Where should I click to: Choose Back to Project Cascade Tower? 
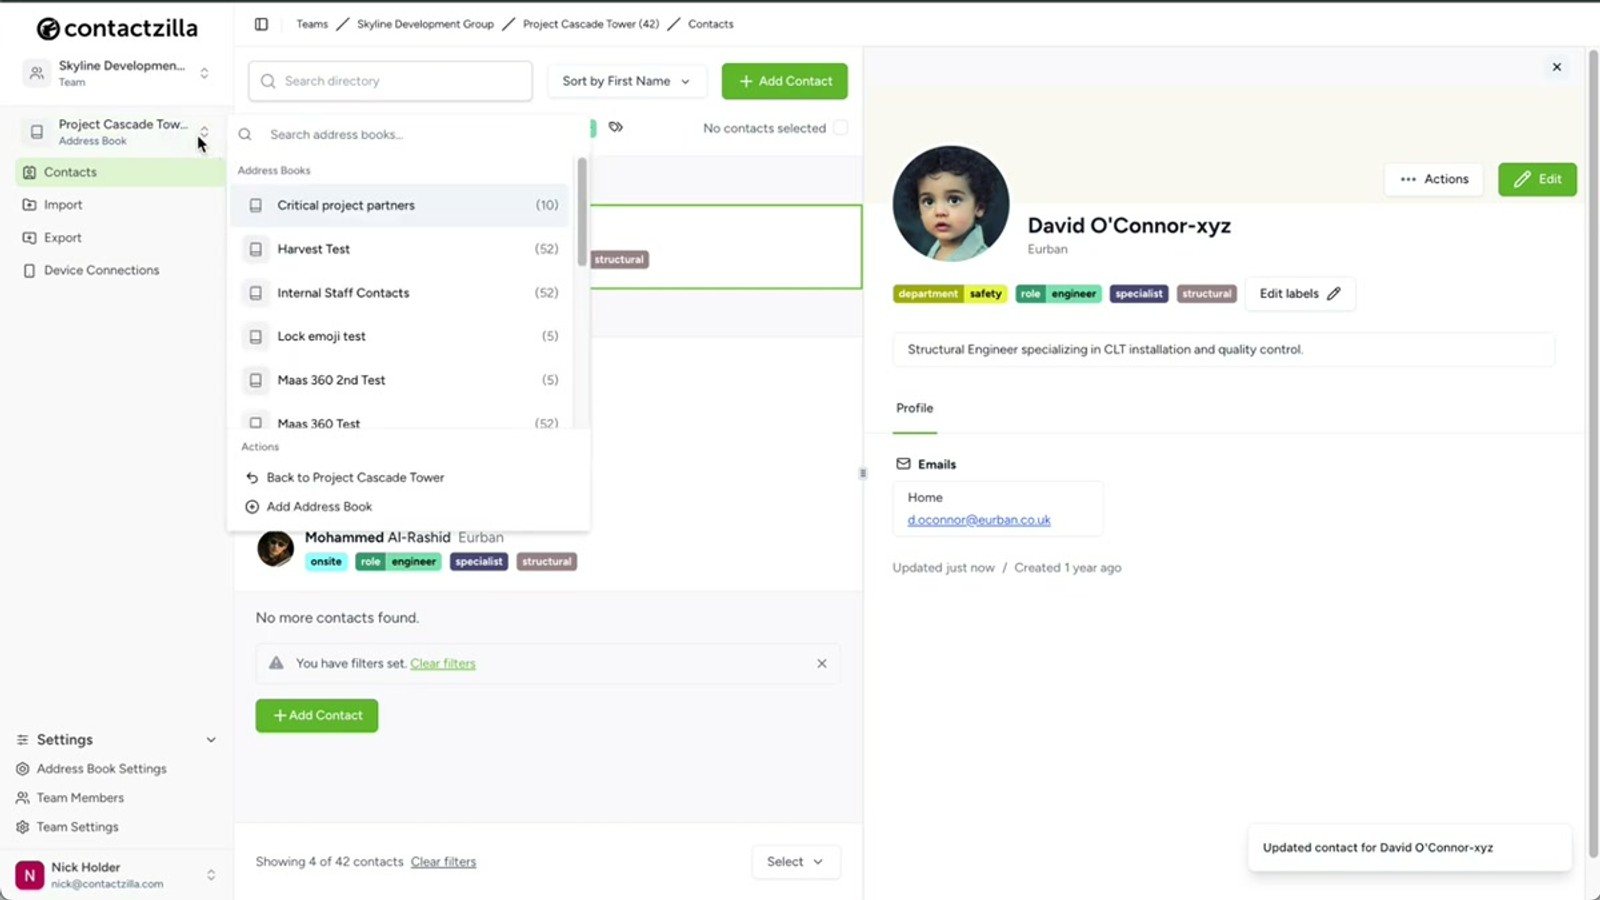345,478
